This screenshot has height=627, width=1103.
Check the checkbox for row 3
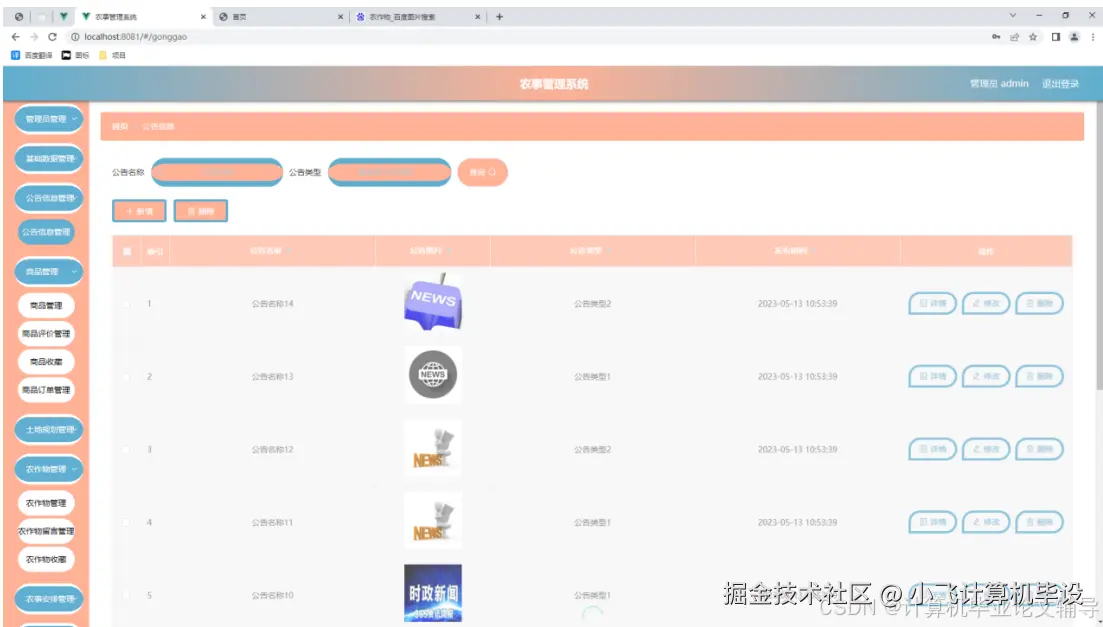127,449
